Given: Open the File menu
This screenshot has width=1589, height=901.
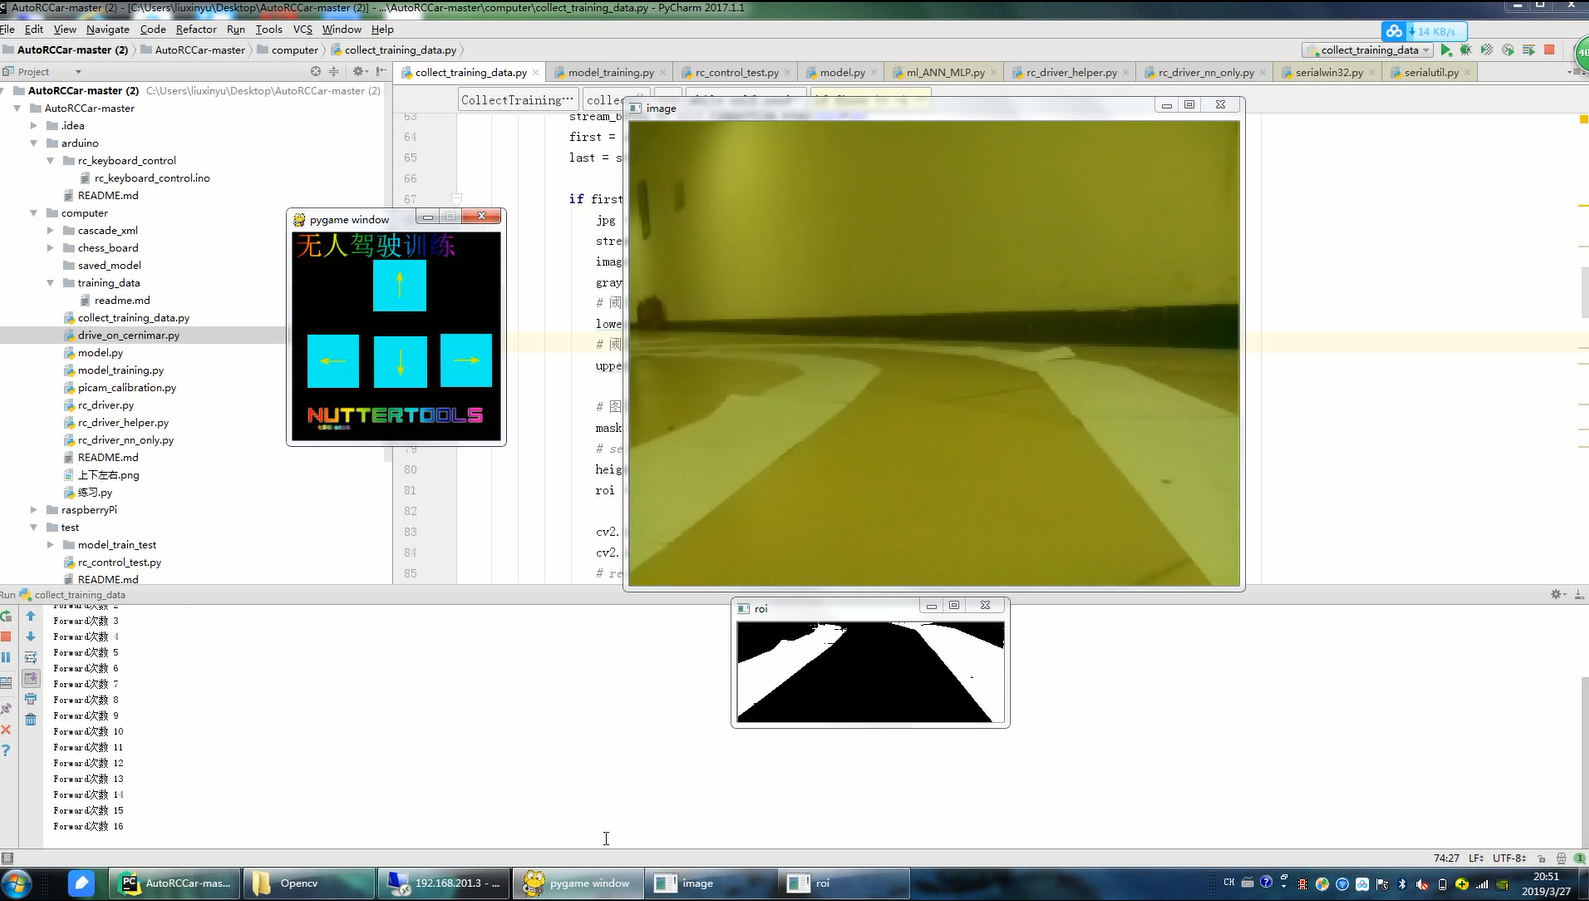Looking at the screenshot, I should [x=7, y=29].
